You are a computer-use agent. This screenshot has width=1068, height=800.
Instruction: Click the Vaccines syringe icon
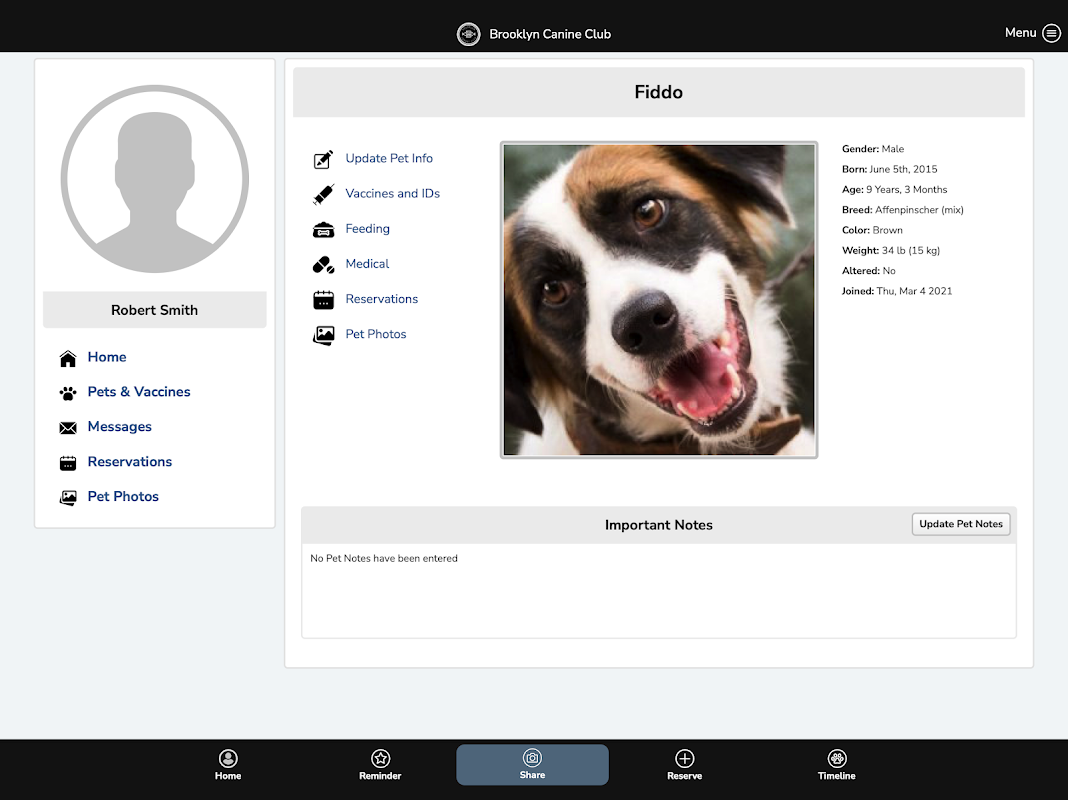tap(323, 194)
